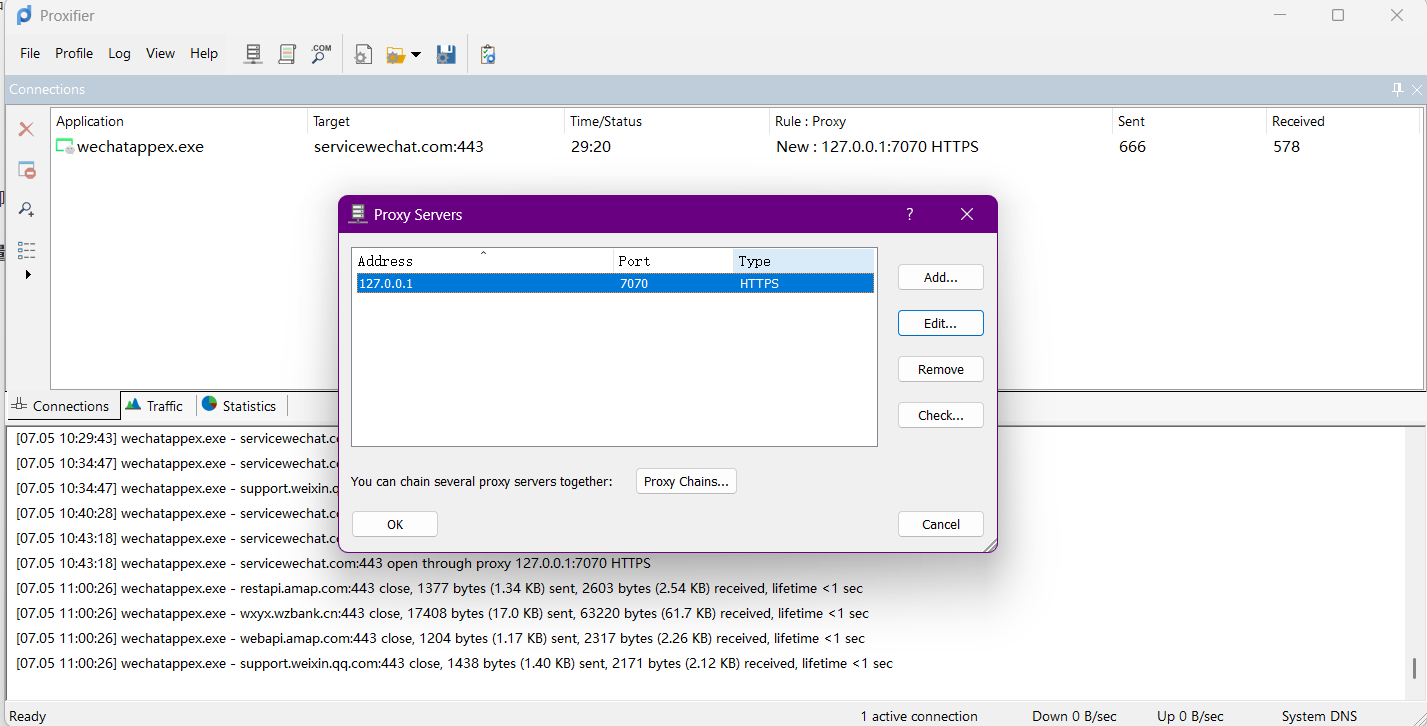This screenshot has height=726, width=1427.
Task: Toggle the pin icon of the Connections panel
Action: point(1397,90)
